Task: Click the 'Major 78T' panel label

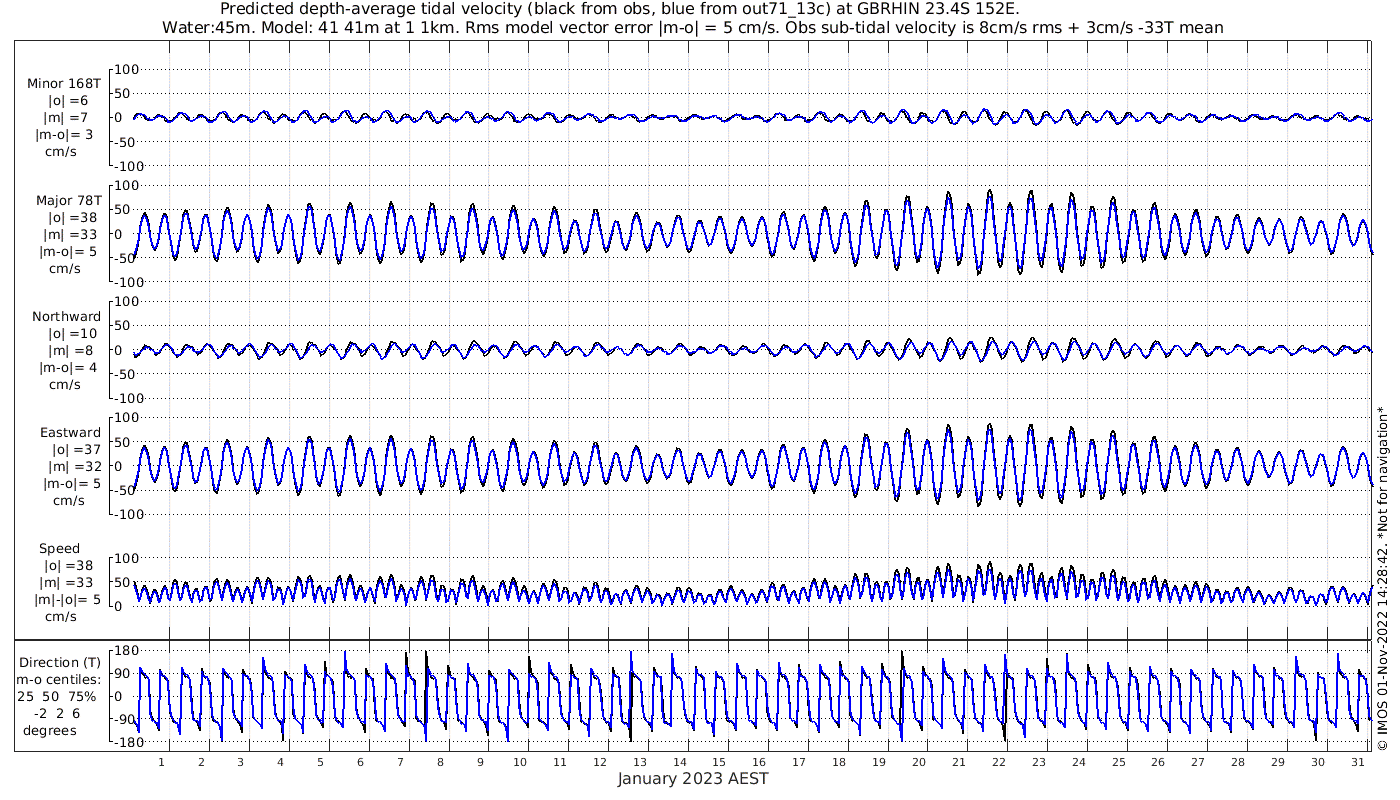Action: [68, 200]
